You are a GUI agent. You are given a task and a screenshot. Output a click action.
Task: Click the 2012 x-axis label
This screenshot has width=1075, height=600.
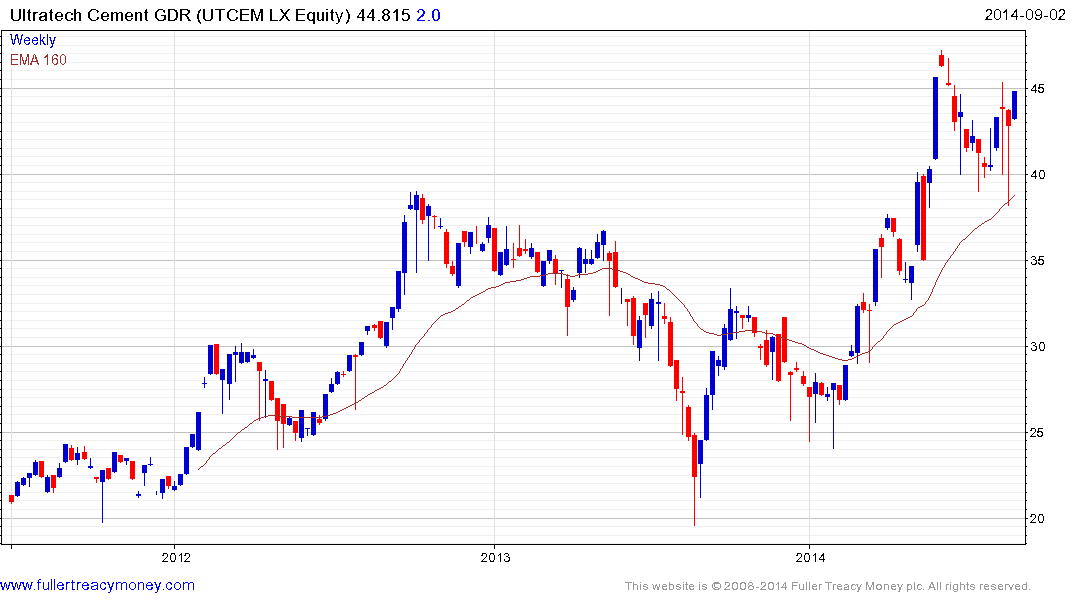[176, 557]
